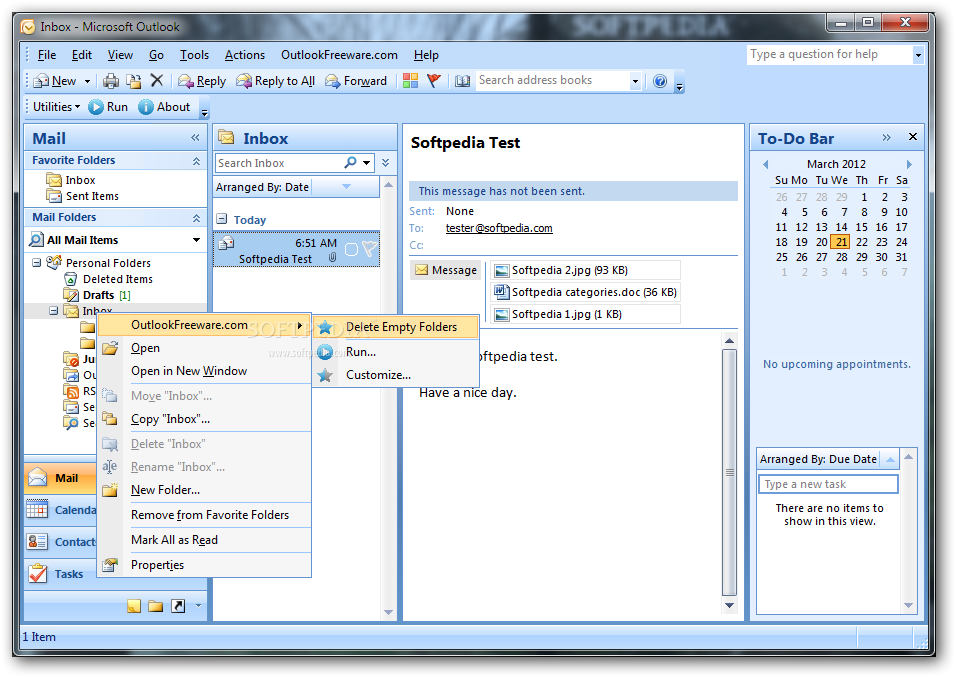Choose Mark All as Read
This screenshot has height=677, width=956.
[x=205, y=540]
